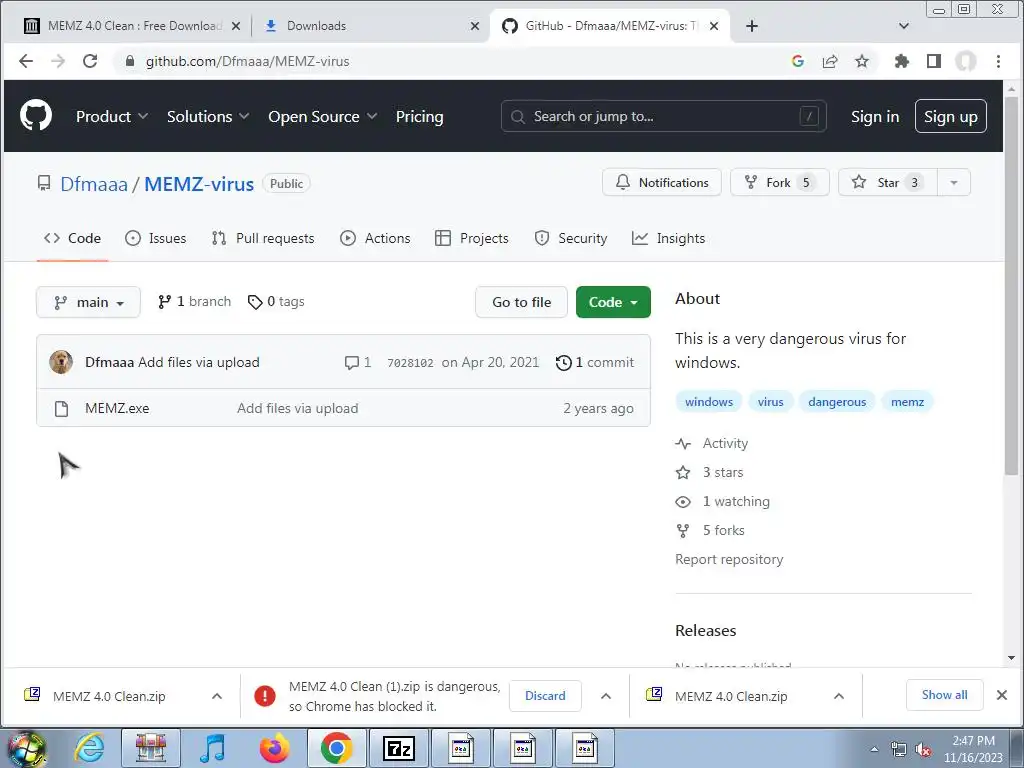Click the GitHub octocat logo
This screenshot has height=768, width=1024.
[x=36, y=116]
